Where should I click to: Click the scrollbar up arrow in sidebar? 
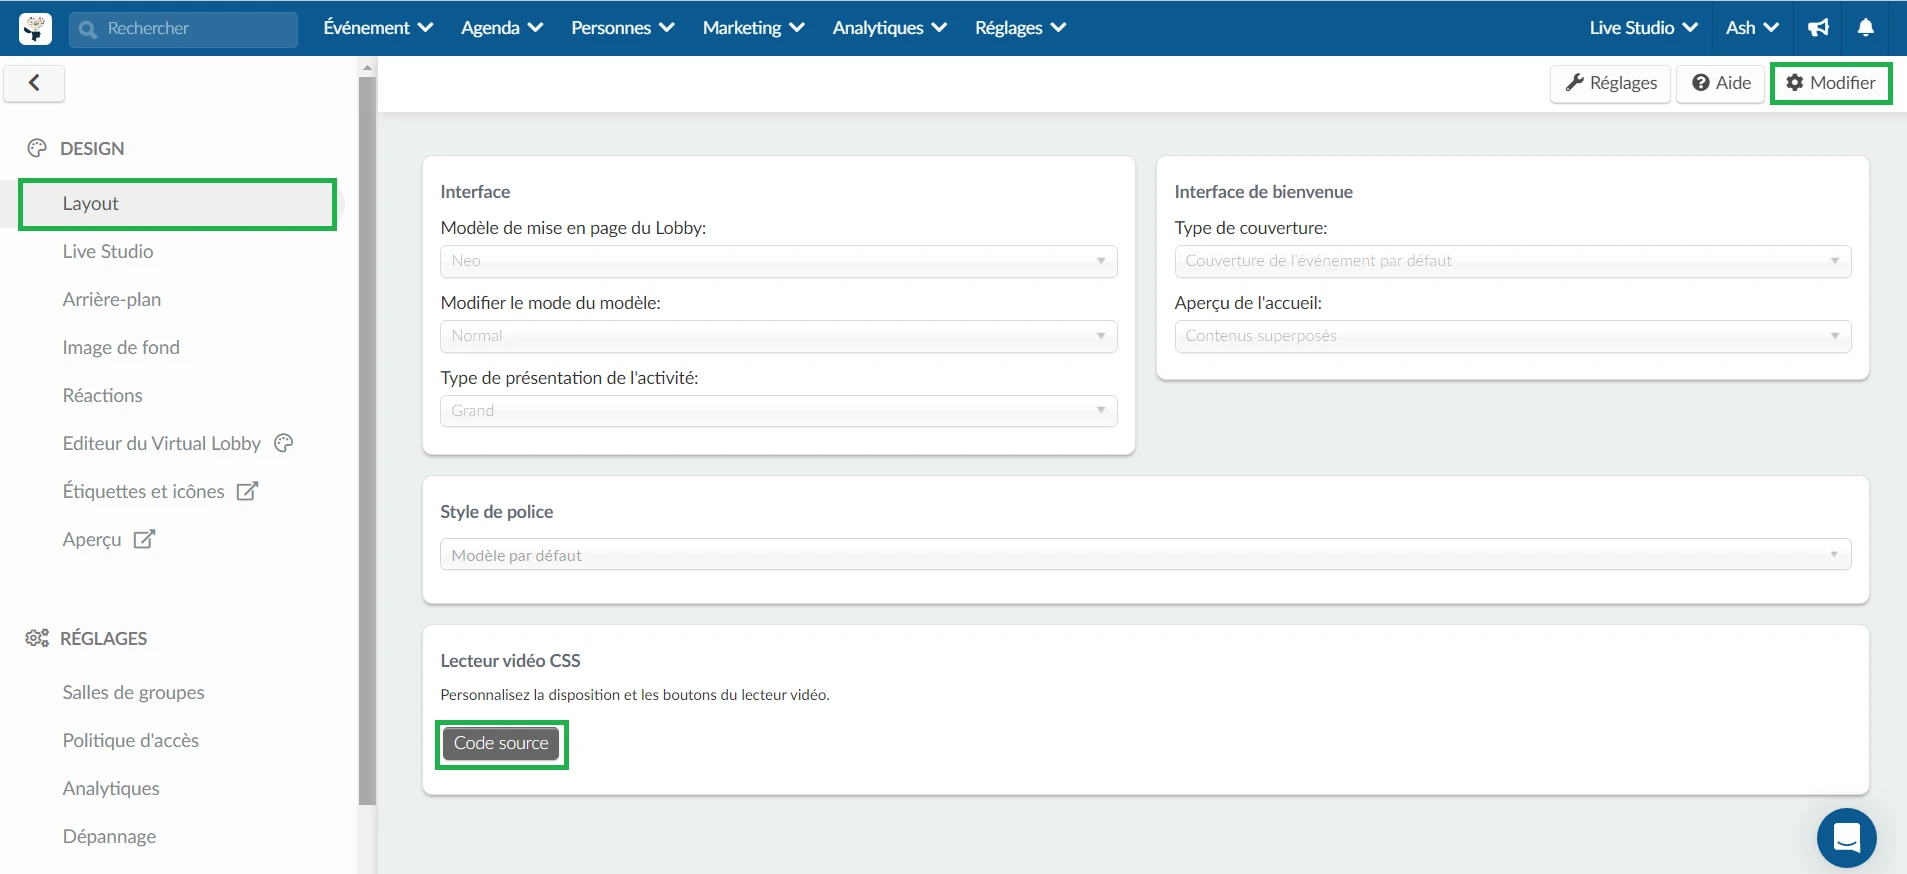367,68
